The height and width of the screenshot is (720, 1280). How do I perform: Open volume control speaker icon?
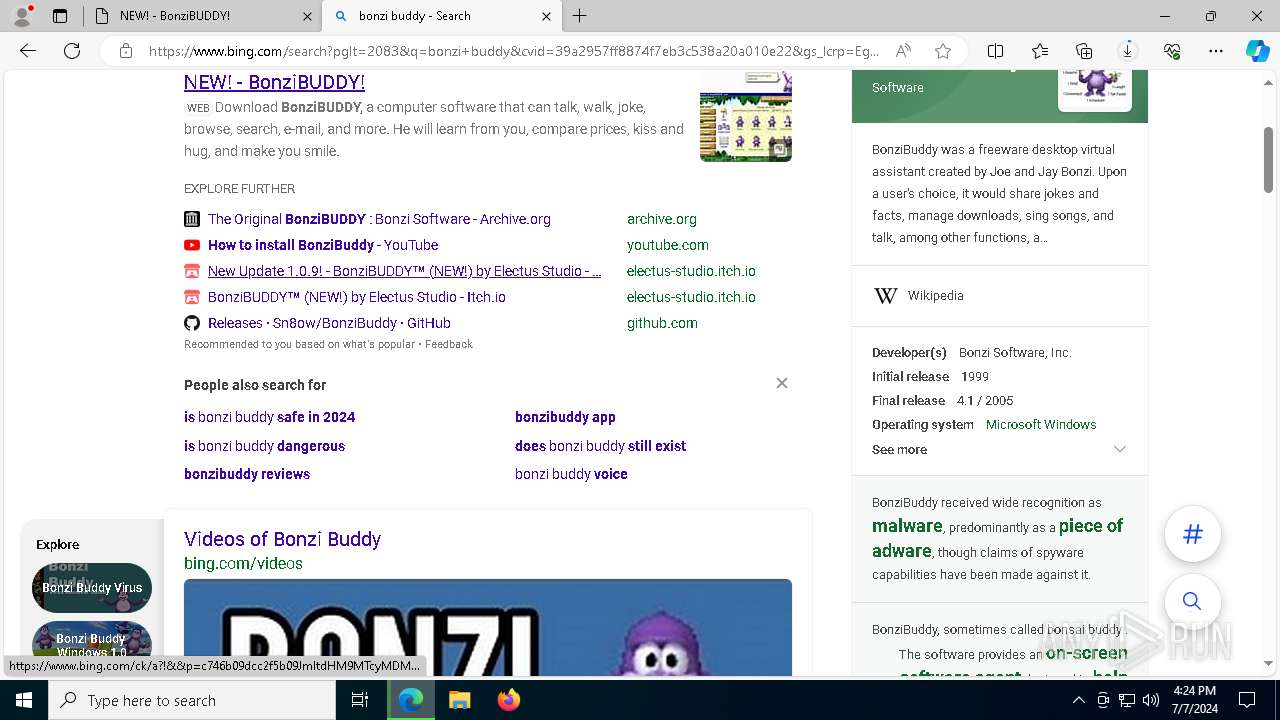coord(1150,700)
